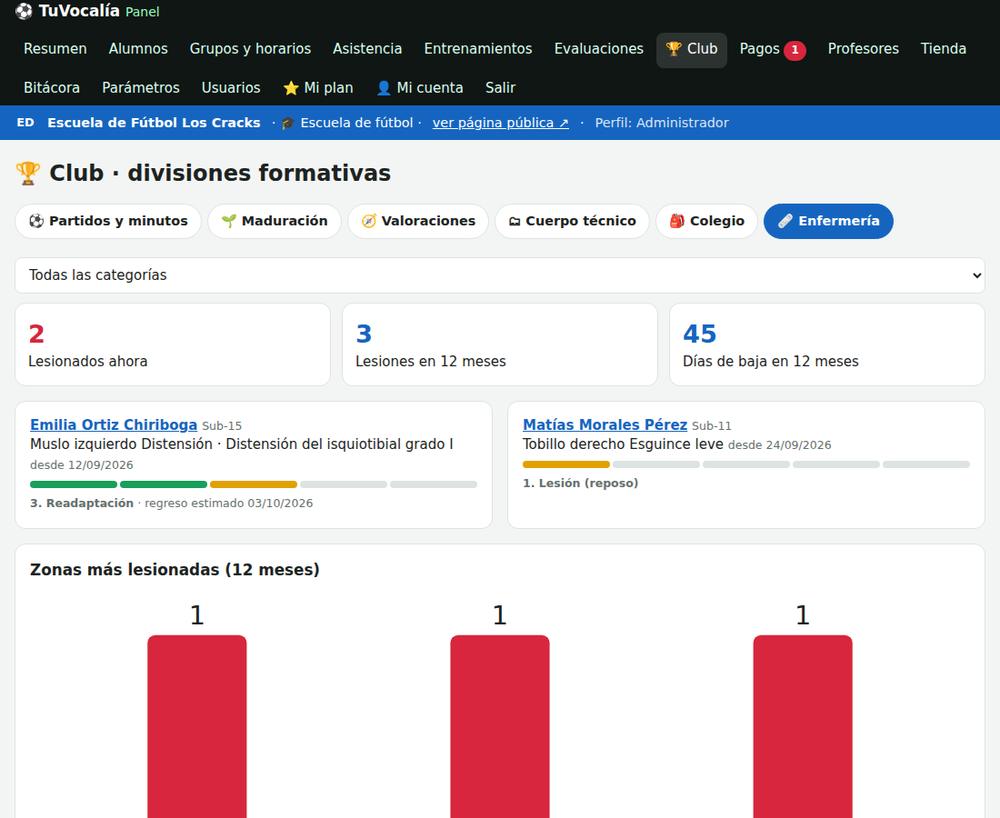Click the TuVocalía soccer ball logo
The height and width of the screenshot is (818, 1000).
tap(24, 11)
